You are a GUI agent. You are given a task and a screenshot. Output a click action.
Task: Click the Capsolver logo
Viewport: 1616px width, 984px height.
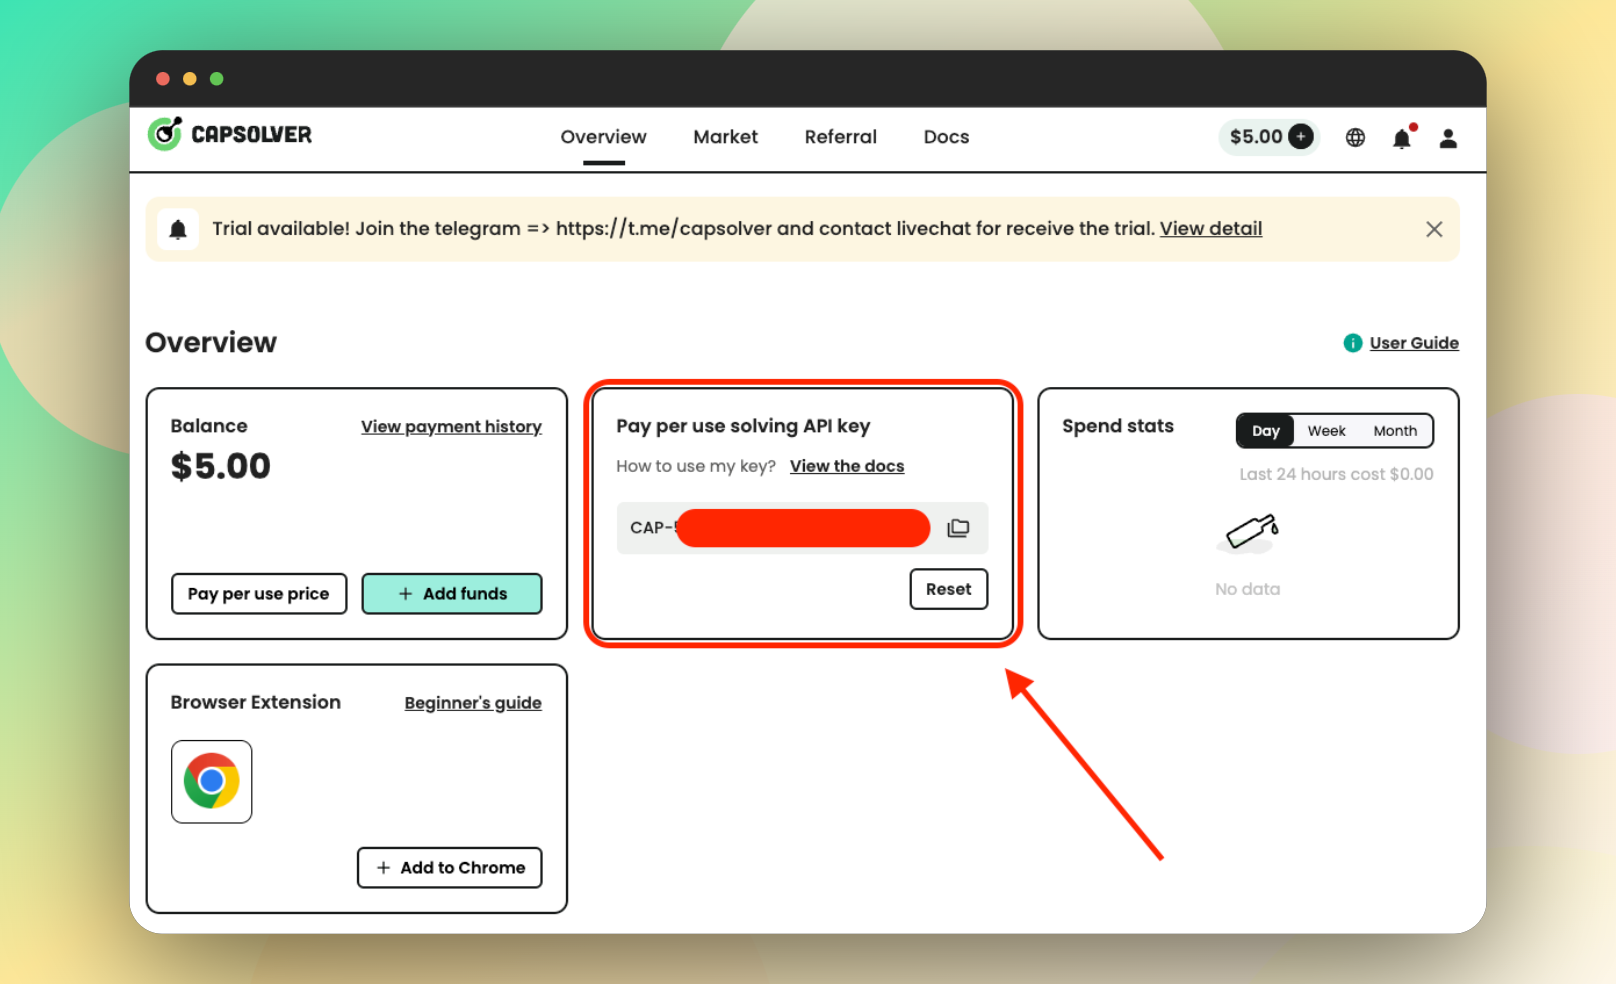tap(229, 134)
